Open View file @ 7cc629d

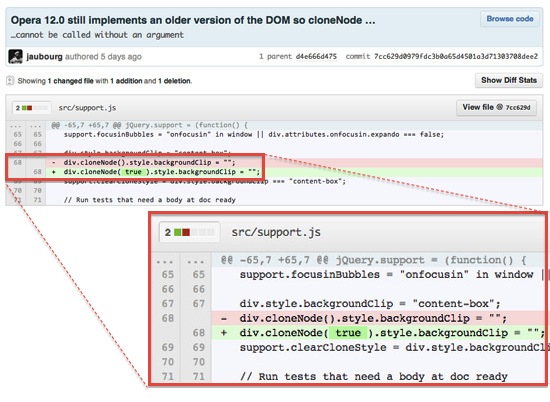pos(496,108)
